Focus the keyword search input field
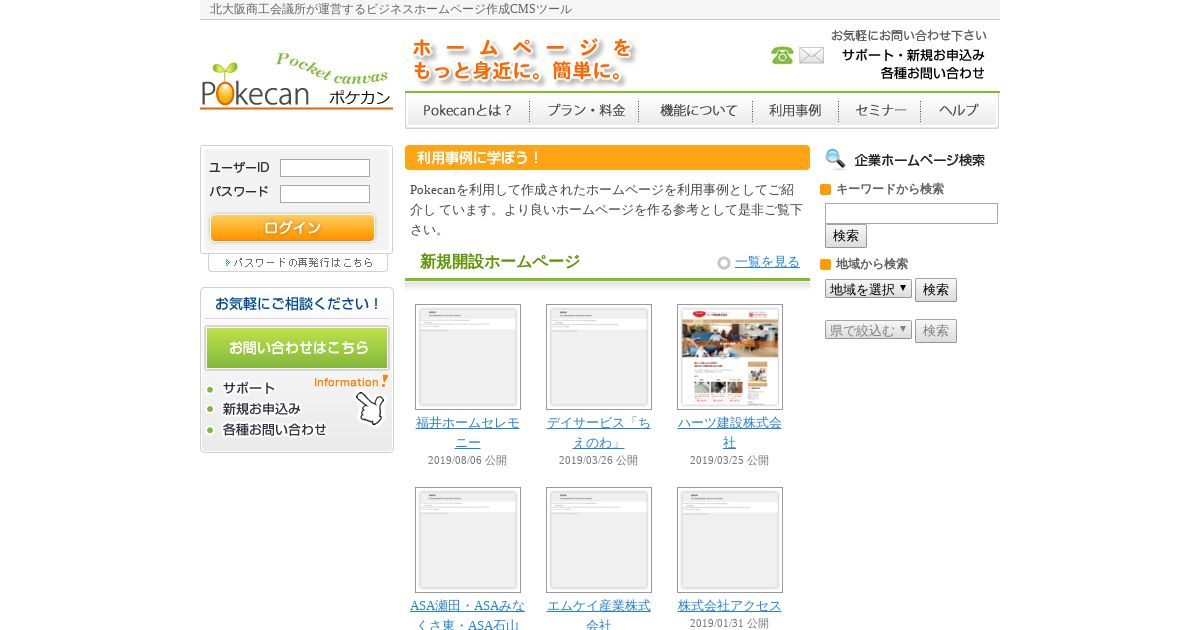Screen dimensions: 1200x630 coord(911,213)
